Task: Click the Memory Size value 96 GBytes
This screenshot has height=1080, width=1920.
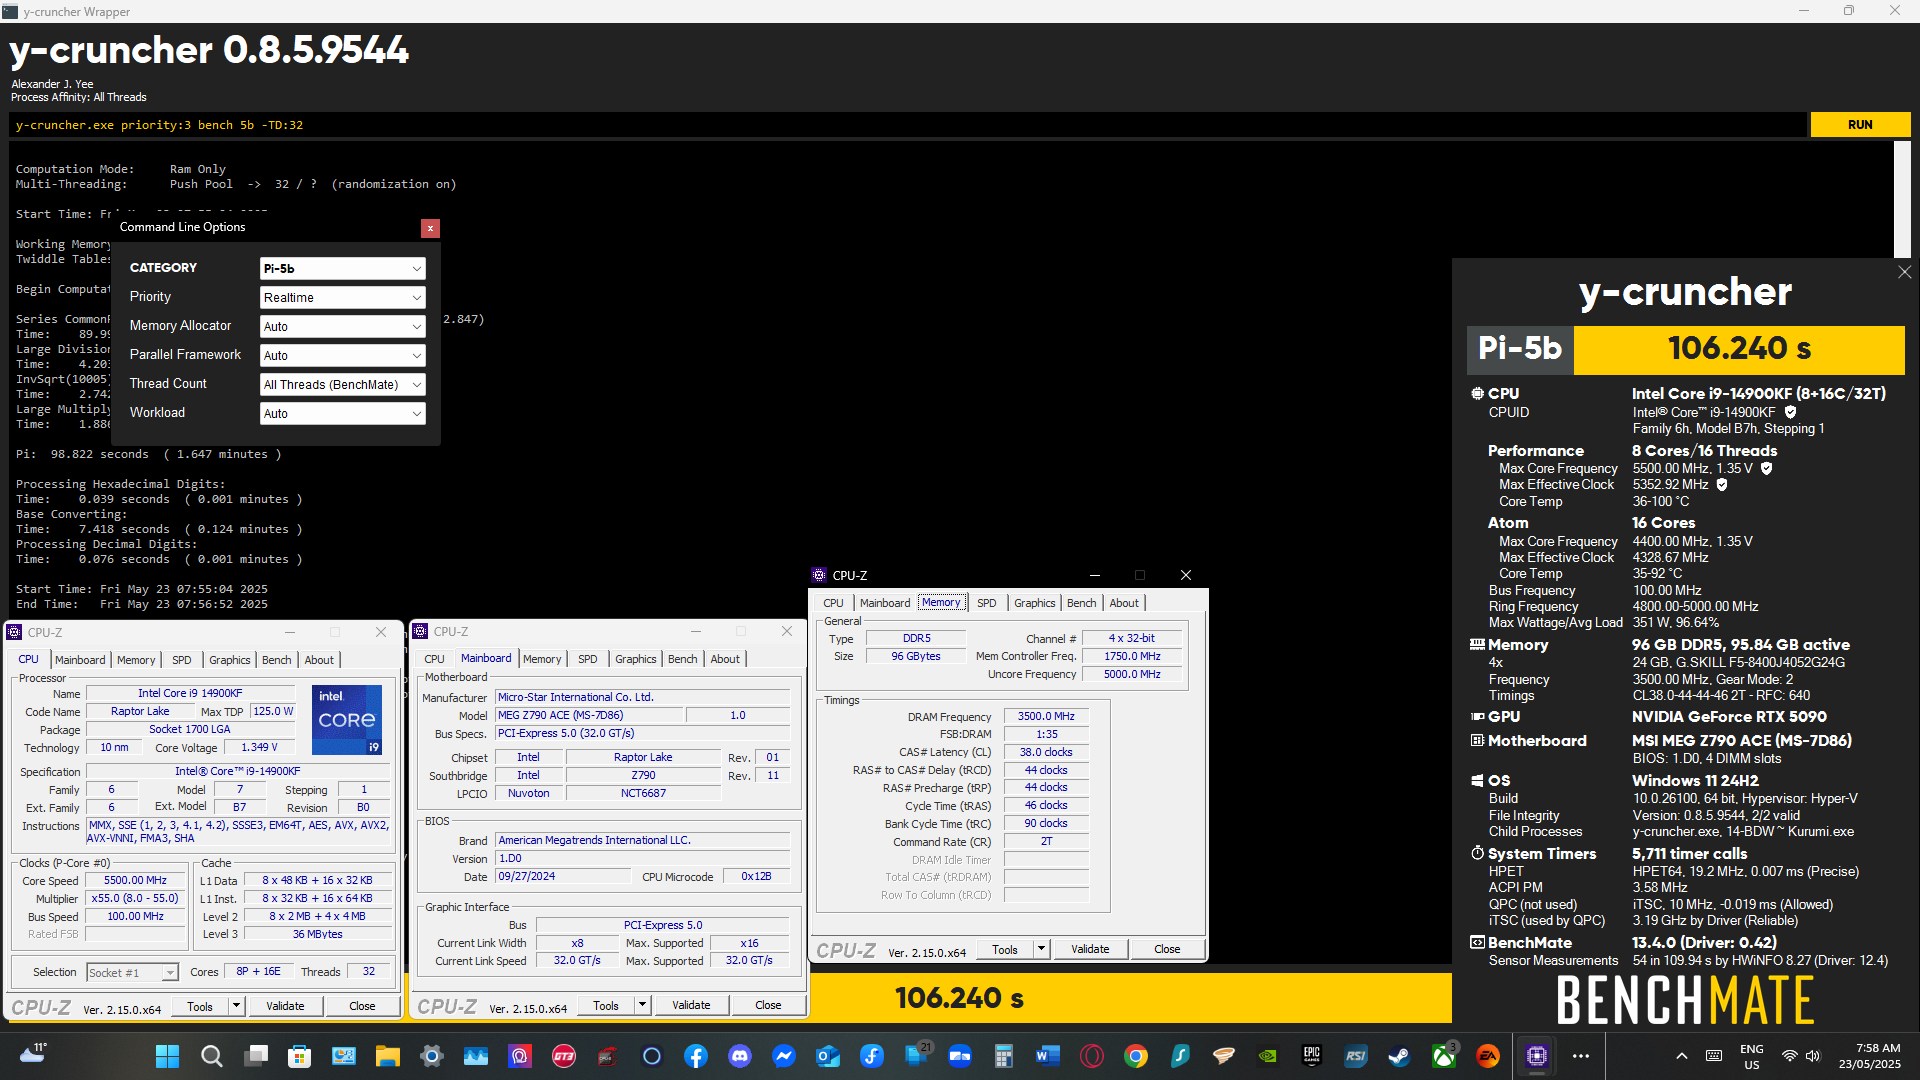Action: coord(915,657)
